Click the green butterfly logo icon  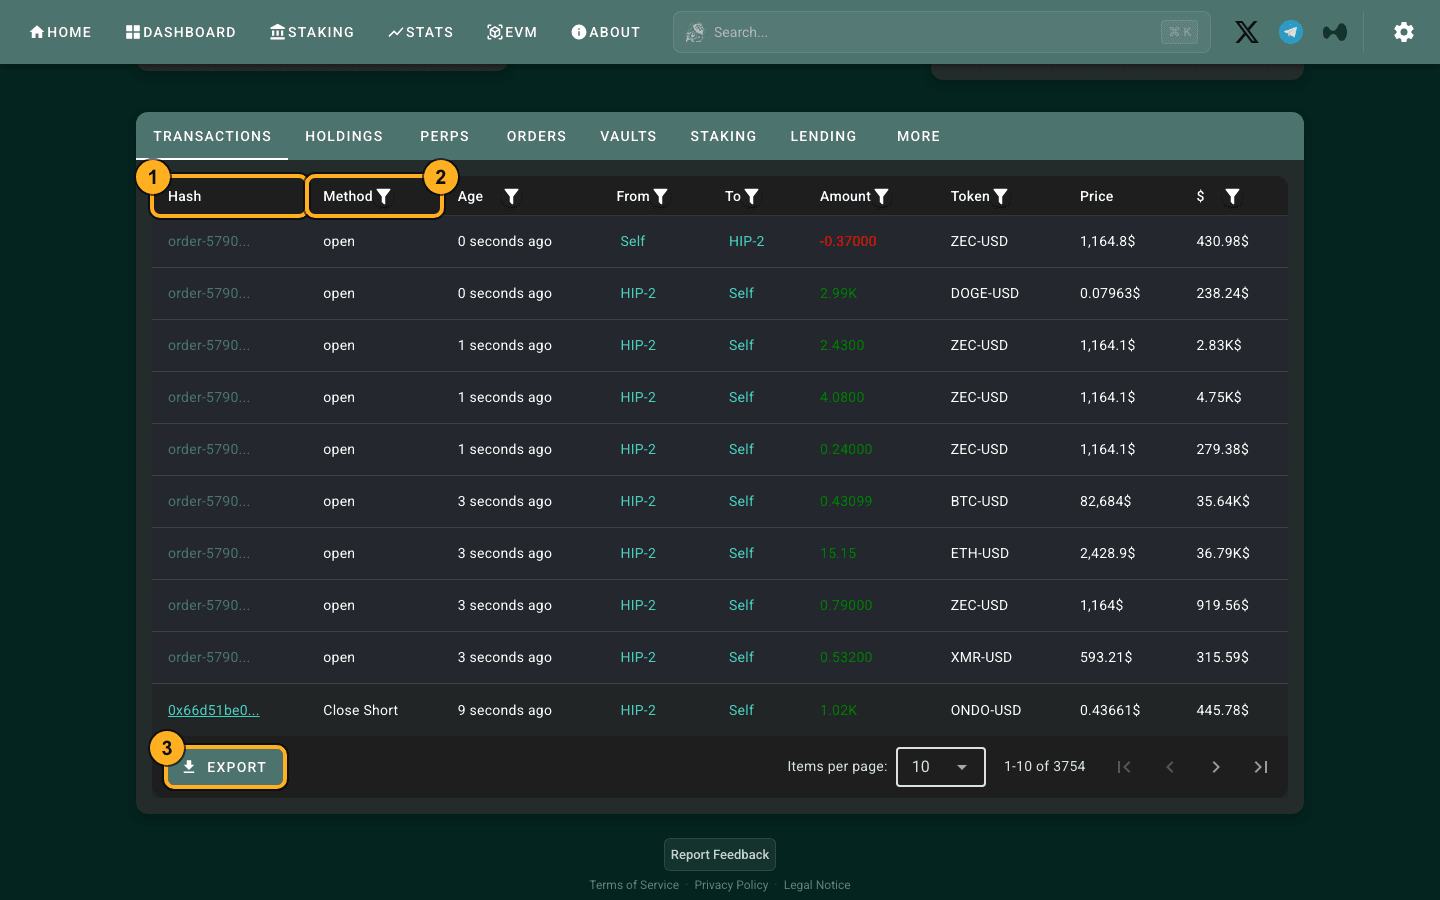(x=1335, y=32)
